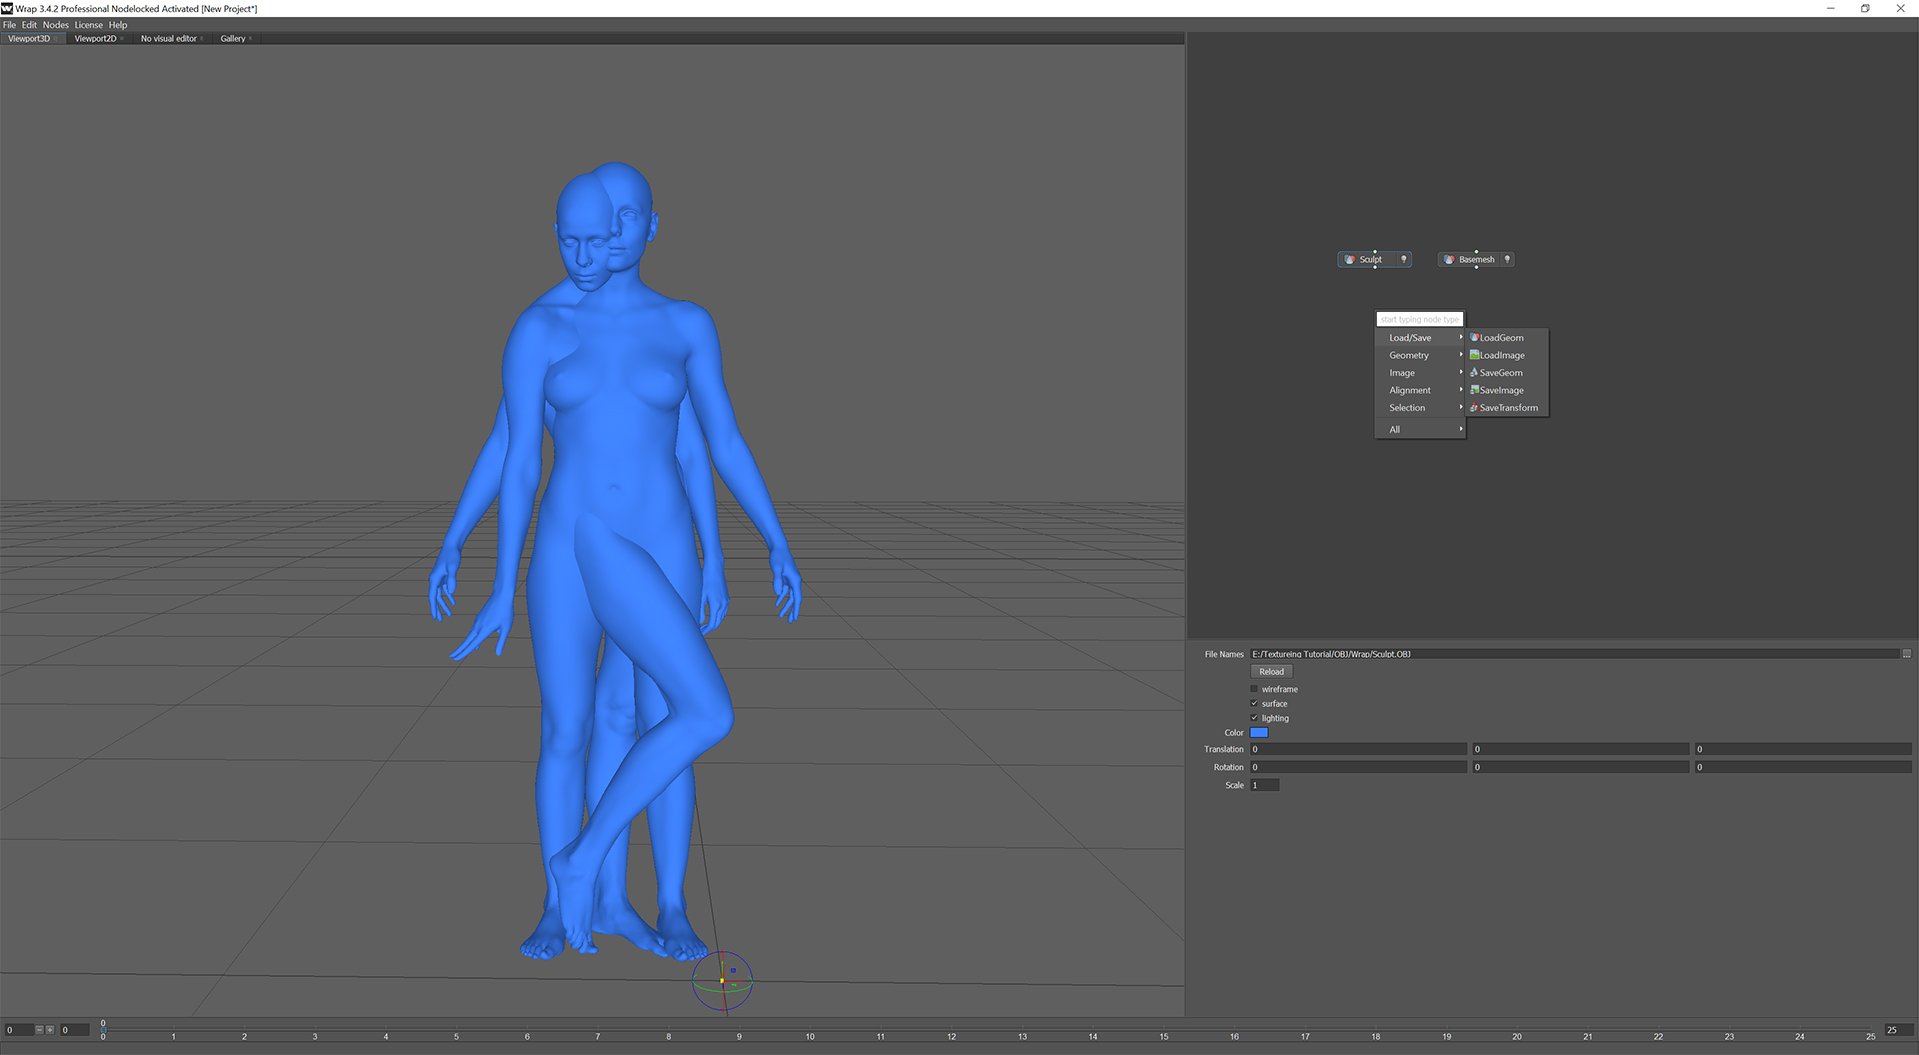This screenshot has width=1919, height=1055.
Task: Select the Basemesh node
Action: pyautogui.click(x=1475, y=259)
